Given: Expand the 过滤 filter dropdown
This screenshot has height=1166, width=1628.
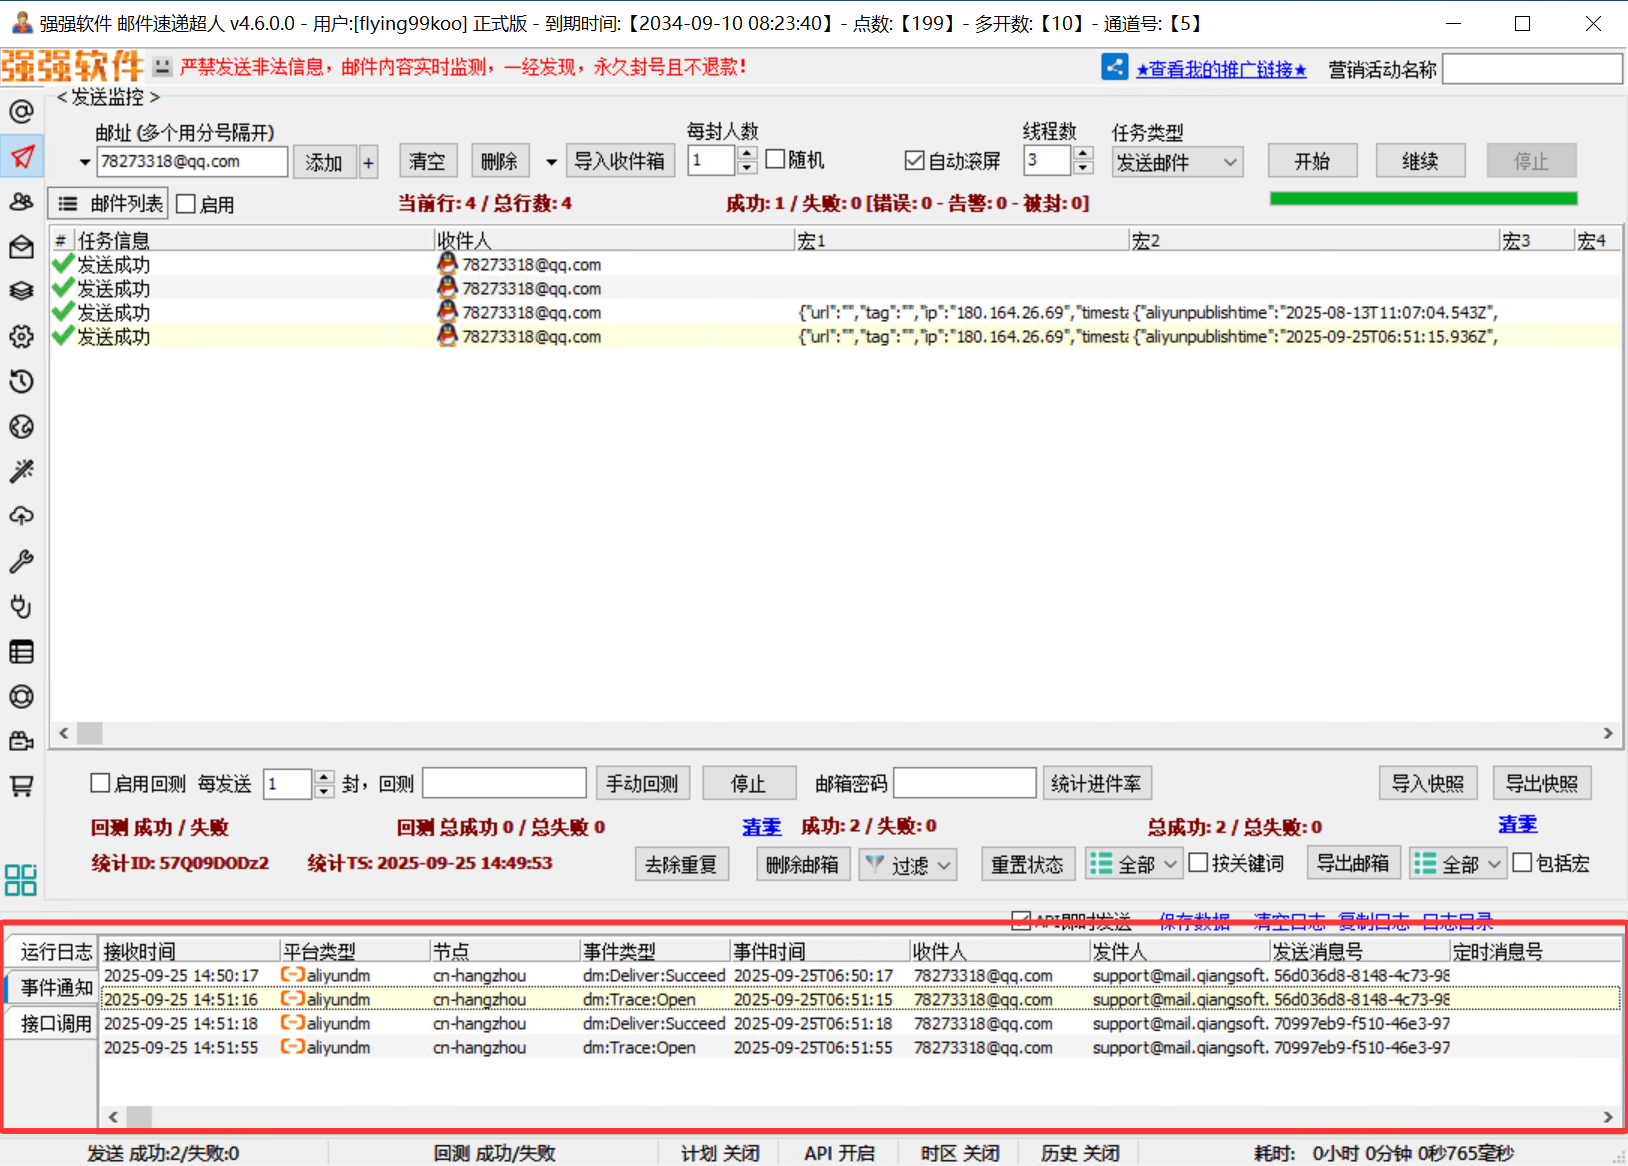Looking at the screenshot, I should [x=908, y=864].
